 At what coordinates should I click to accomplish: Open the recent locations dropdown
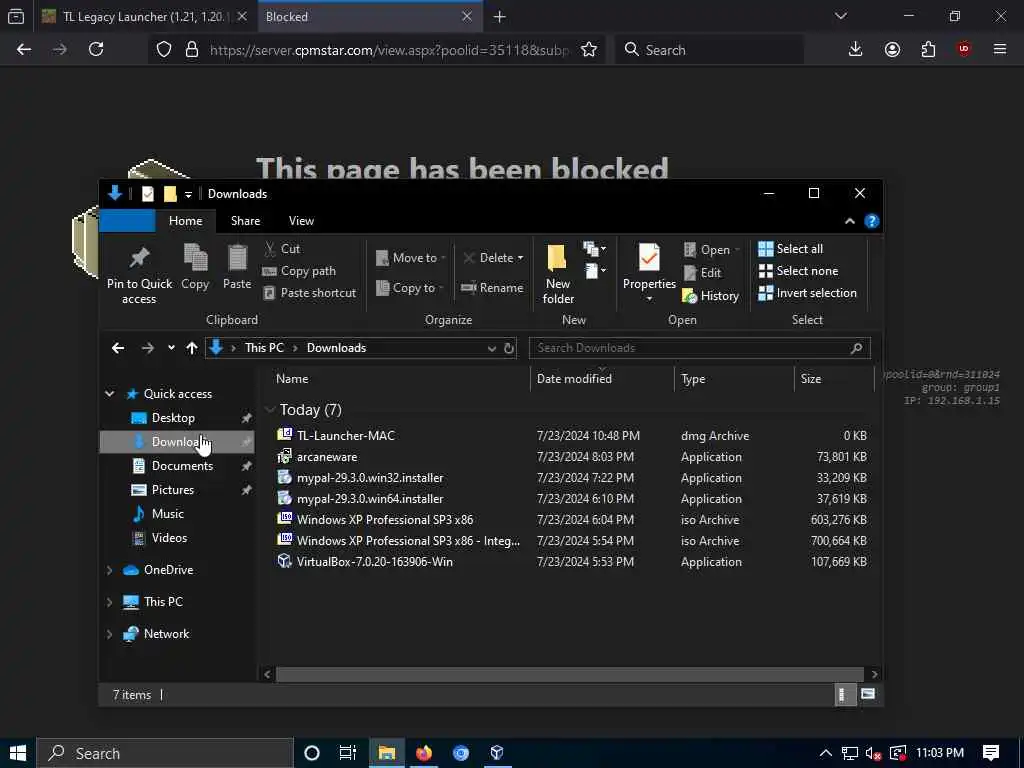point(171,348)
